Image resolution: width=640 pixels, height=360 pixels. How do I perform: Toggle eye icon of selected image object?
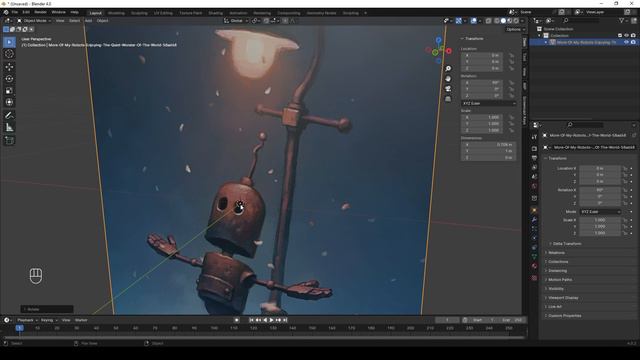click(627, 42)
